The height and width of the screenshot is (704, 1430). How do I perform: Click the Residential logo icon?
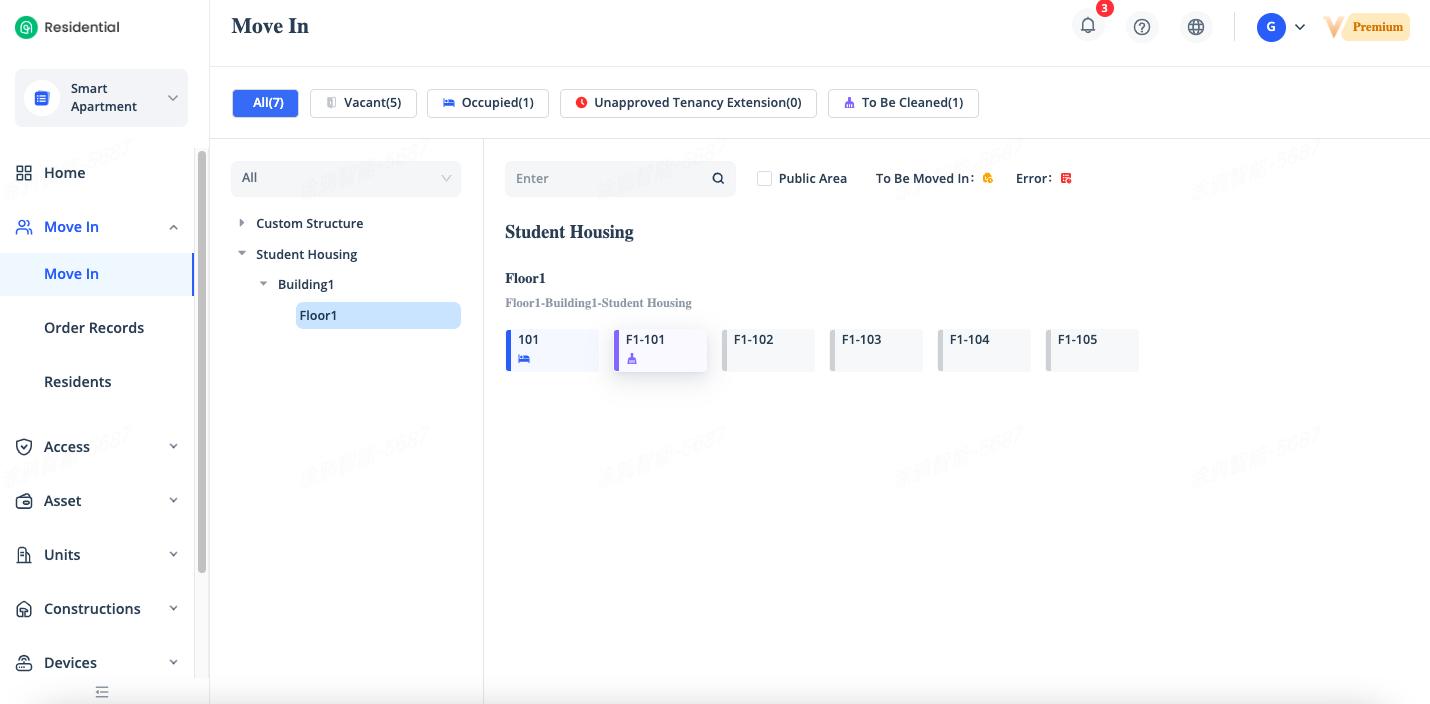point(26,28)
